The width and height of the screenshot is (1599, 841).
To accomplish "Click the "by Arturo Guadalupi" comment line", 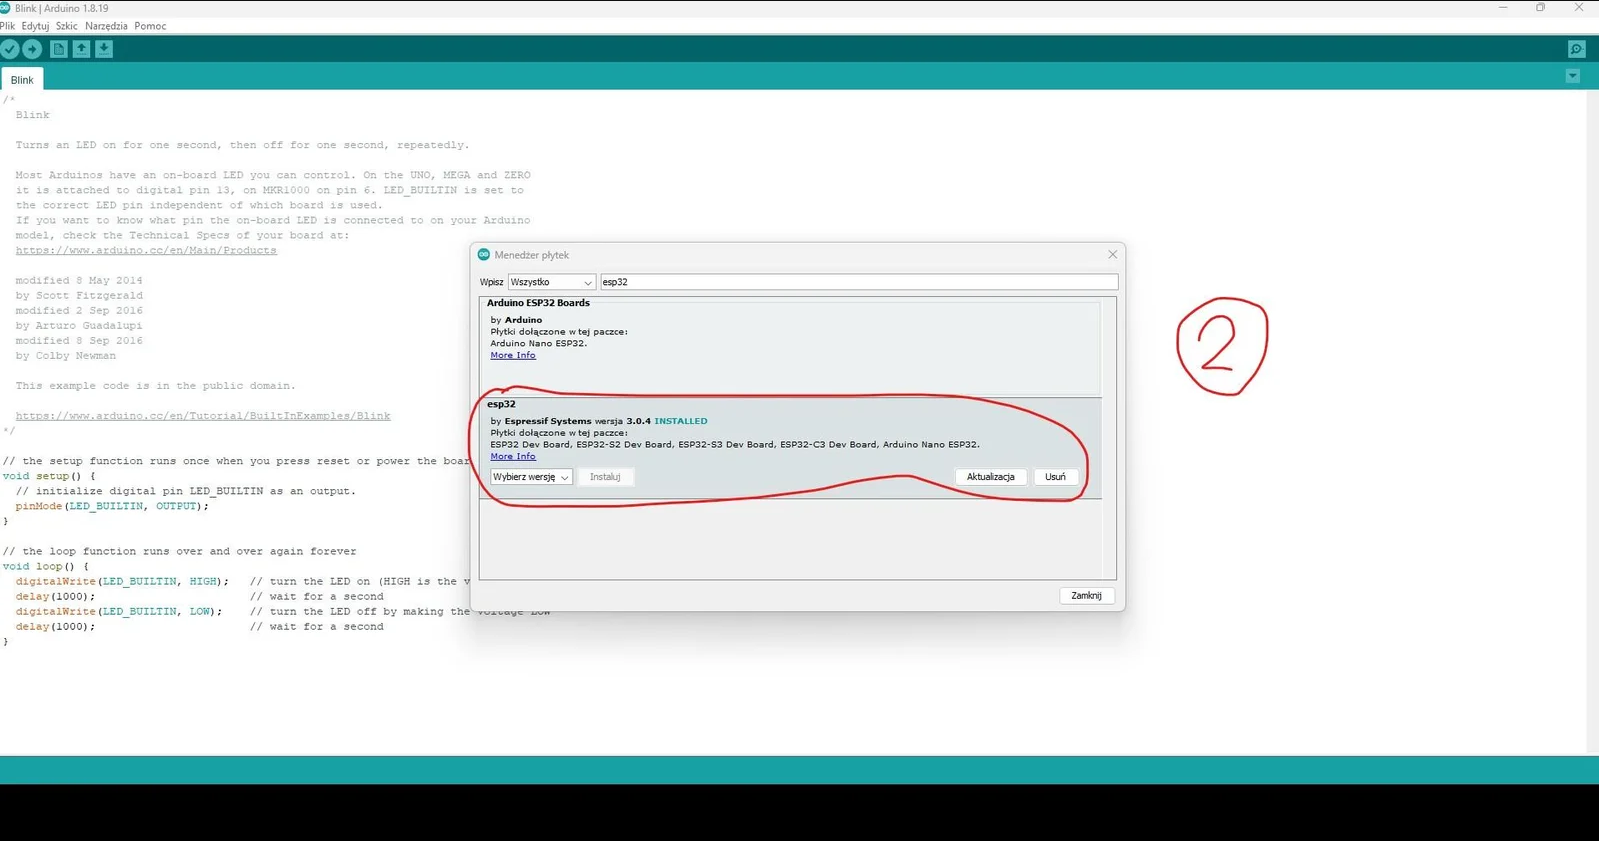I will [79, 326].
